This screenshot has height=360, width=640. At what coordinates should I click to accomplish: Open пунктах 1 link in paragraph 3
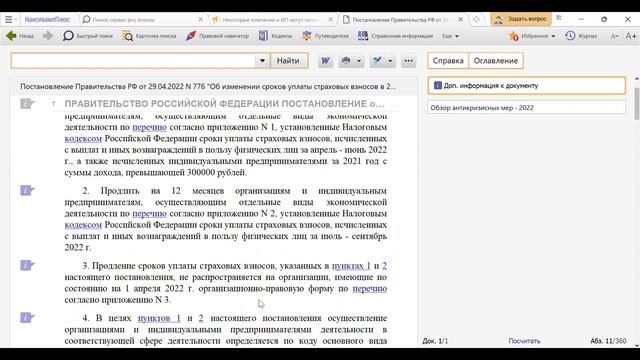pos(351,266)
